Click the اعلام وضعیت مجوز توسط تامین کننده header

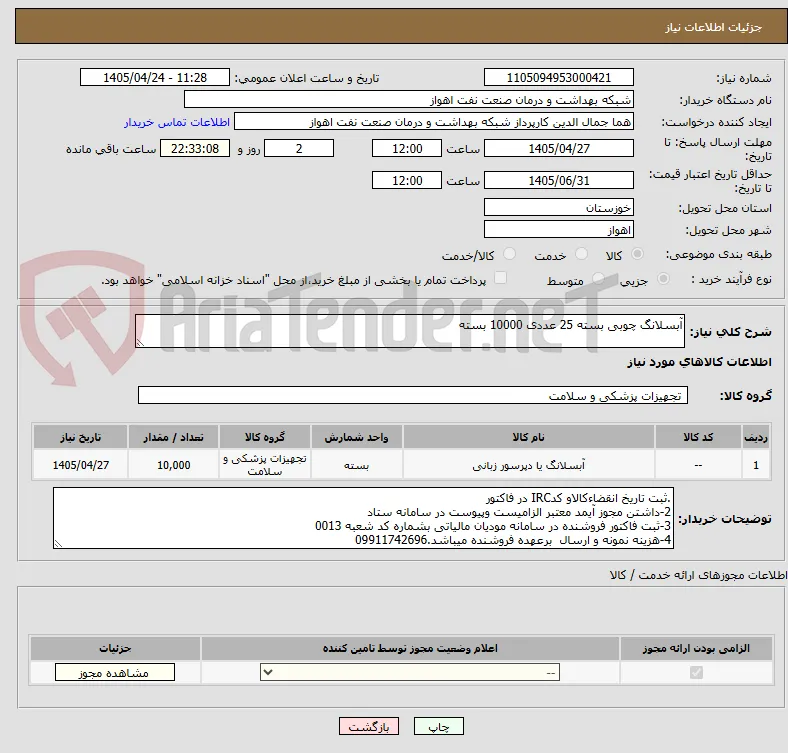click(410, 648)
